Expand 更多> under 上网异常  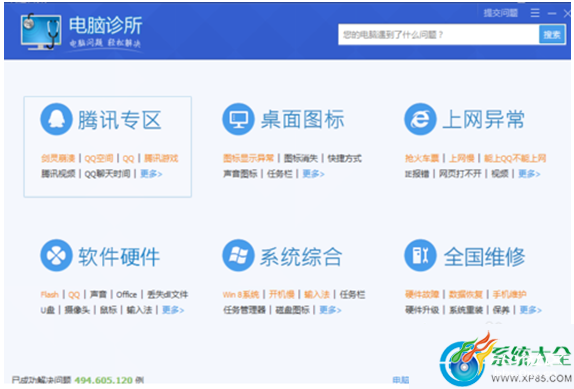529,173
